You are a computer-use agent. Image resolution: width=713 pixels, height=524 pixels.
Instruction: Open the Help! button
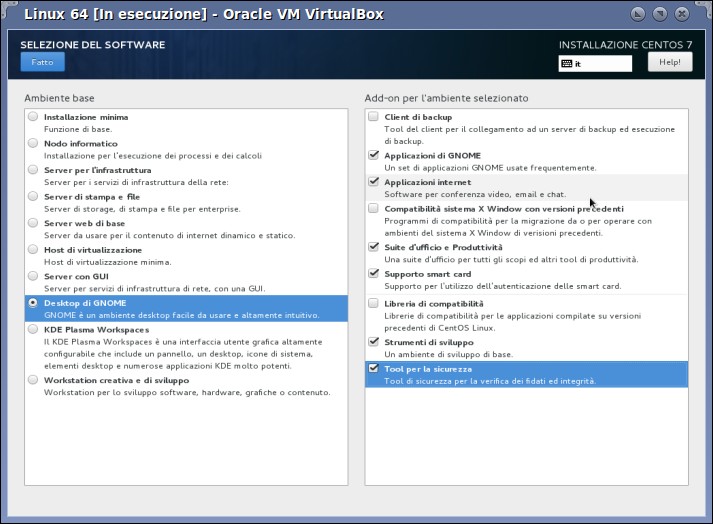(670, 62)
